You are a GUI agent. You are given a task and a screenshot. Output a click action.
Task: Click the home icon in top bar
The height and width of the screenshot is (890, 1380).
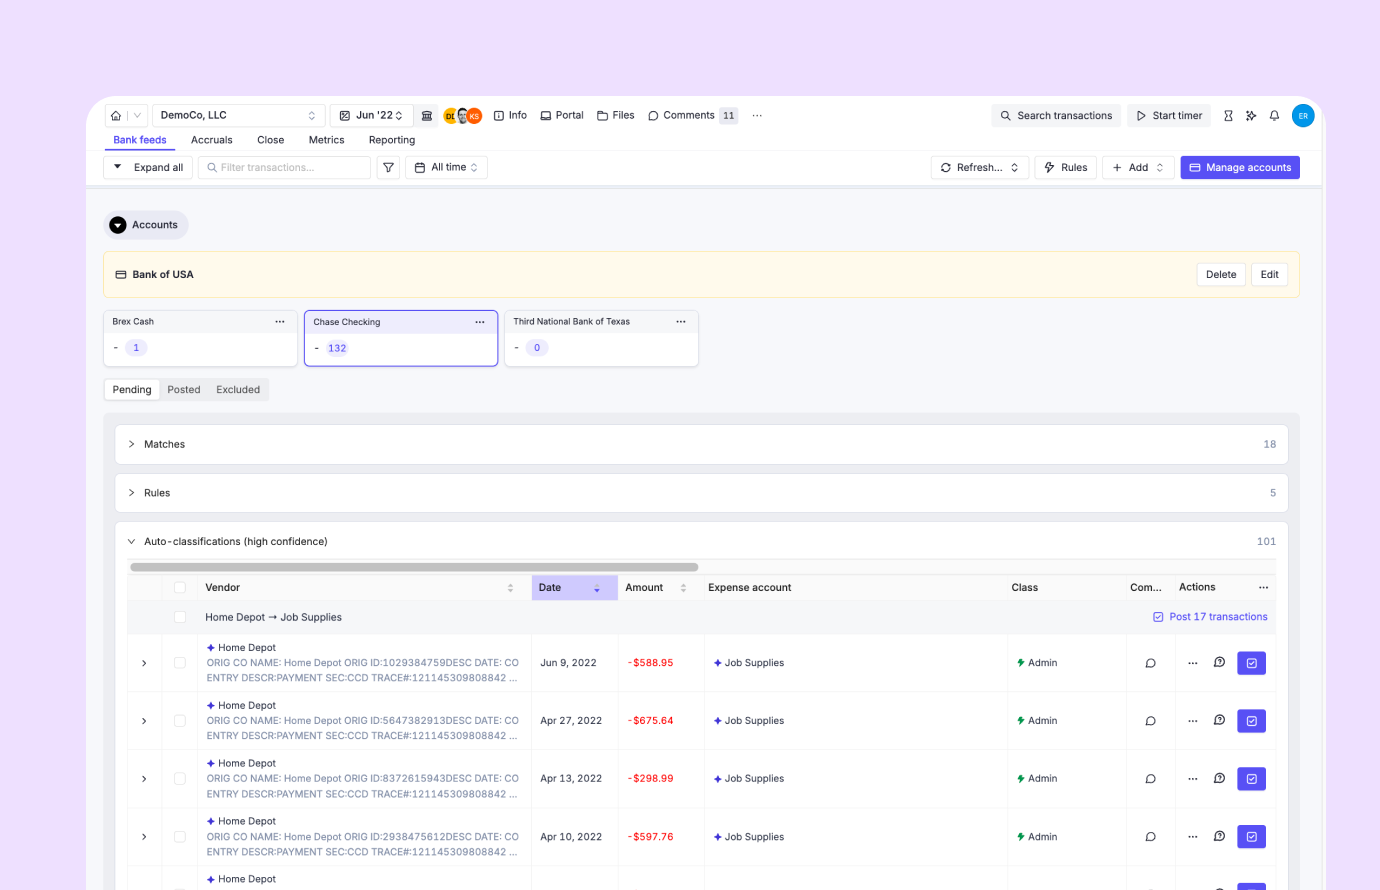(116, 116)
